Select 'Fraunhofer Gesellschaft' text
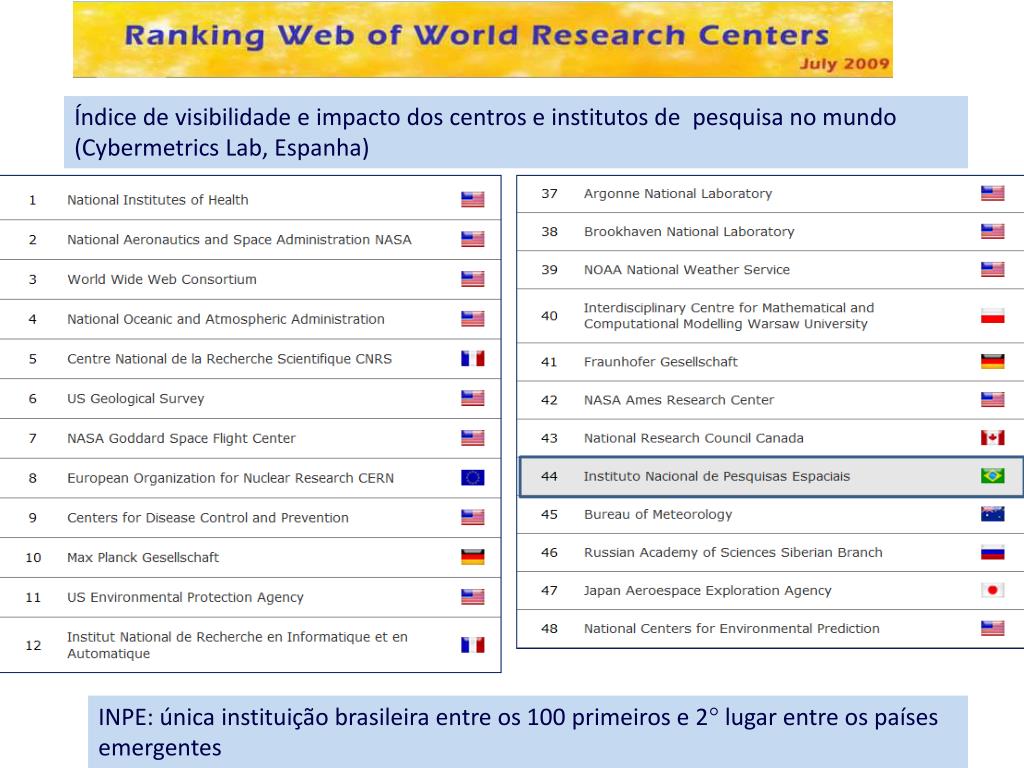The height and width of the screenshot is (768, 1024). click(660, 362)
